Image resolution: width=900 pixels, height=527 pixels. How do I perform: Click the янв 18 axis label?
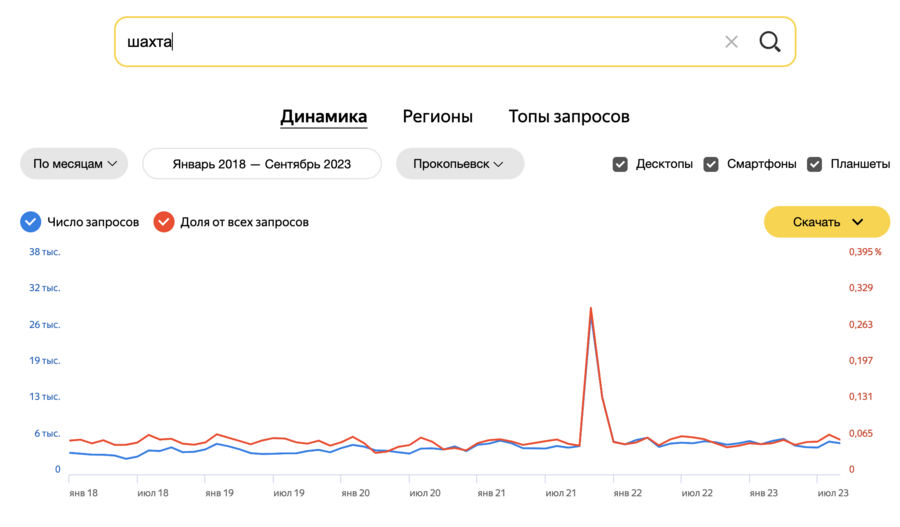click(83, 493)
